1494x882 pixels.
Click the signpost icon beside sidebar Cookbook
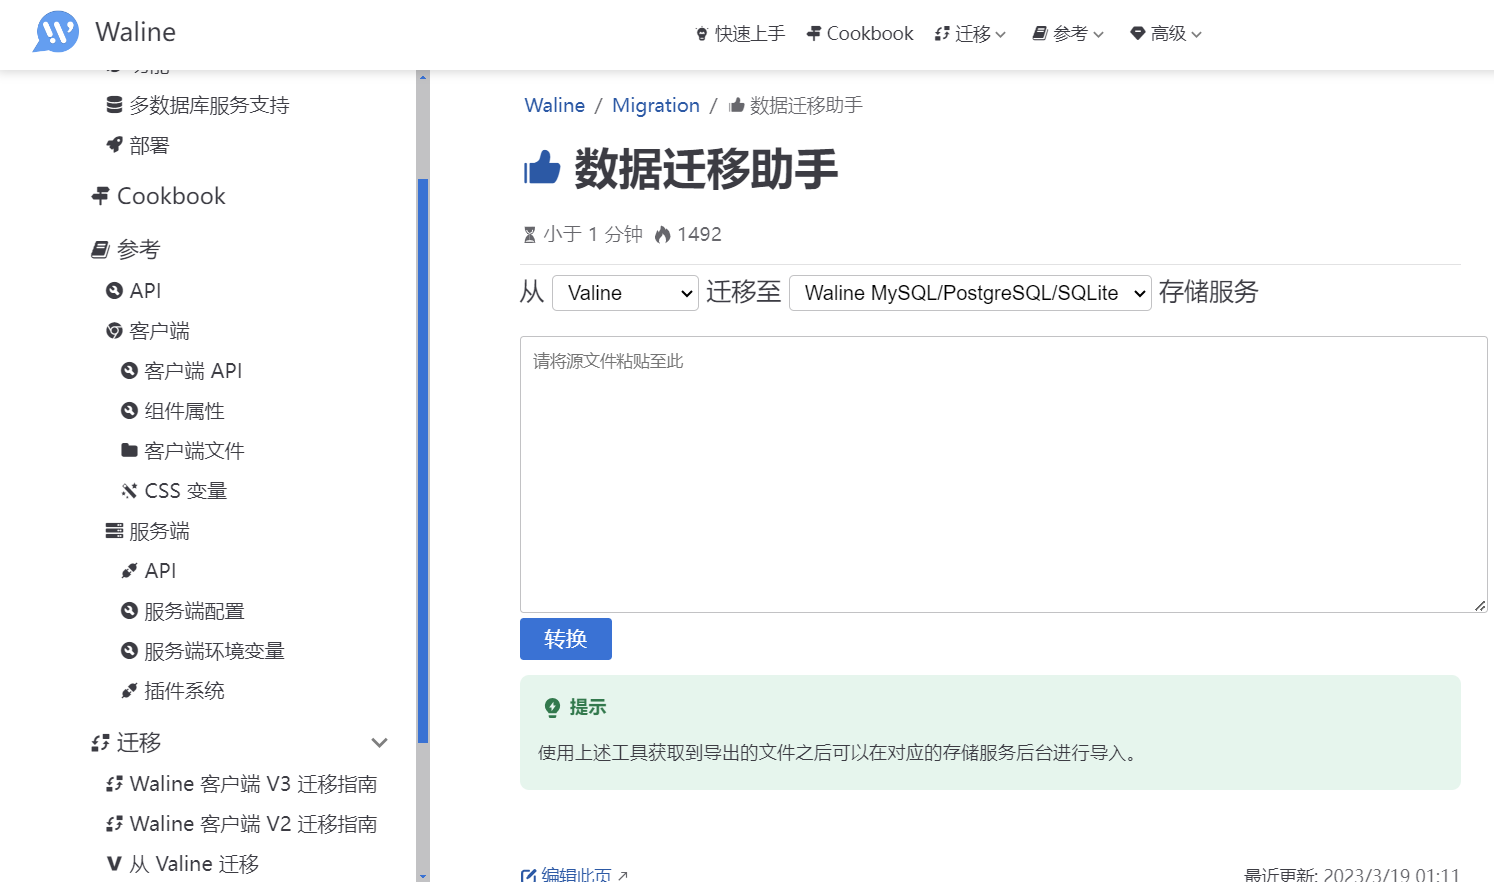100,196
